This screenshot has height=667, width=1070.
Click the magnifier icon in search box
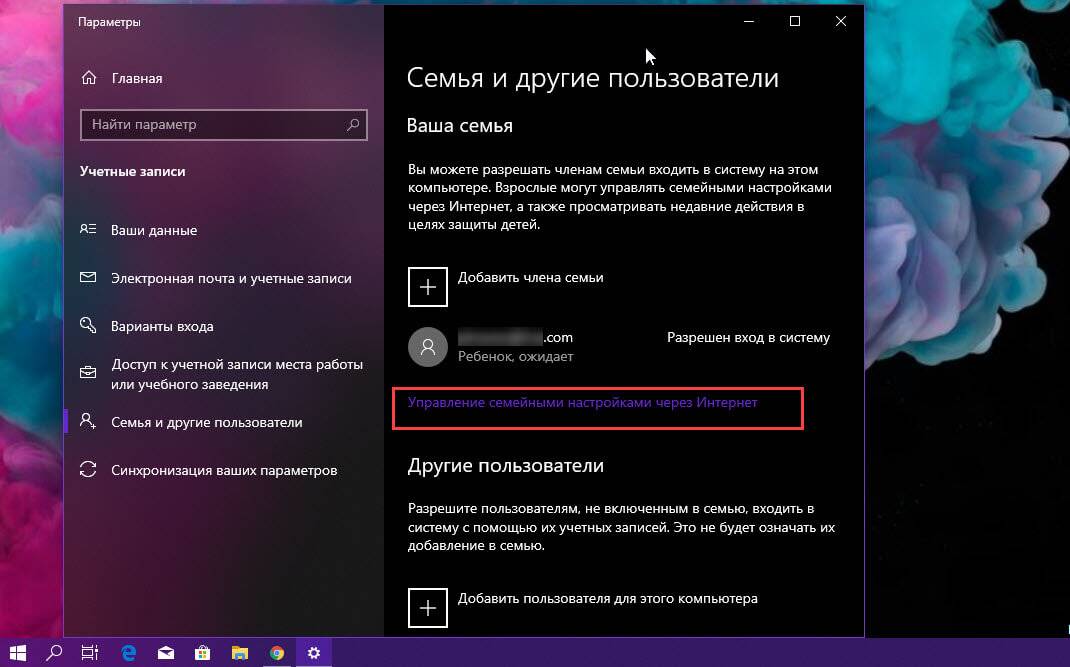point(353,124)
